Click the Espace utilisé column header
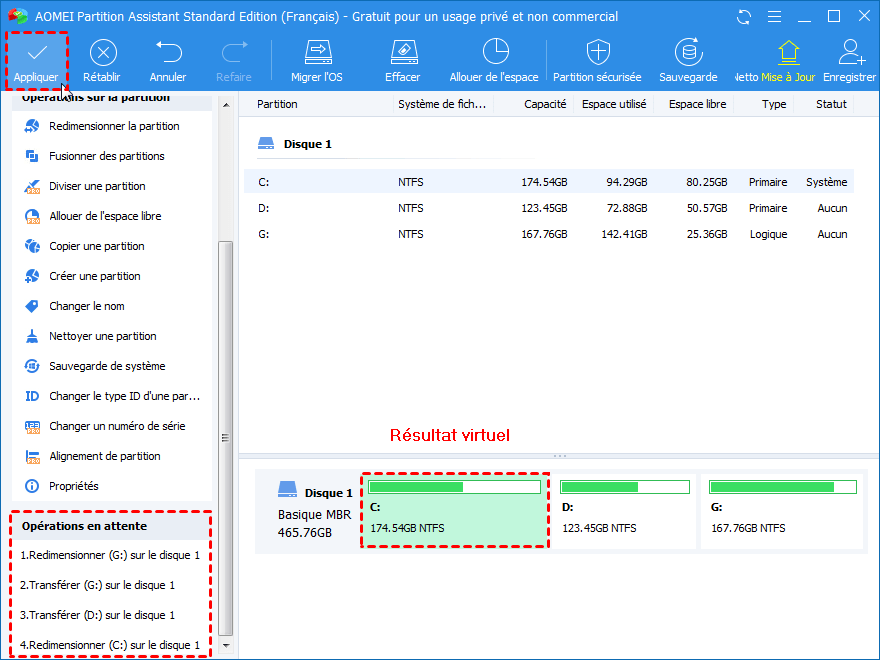 click(613, 104)
